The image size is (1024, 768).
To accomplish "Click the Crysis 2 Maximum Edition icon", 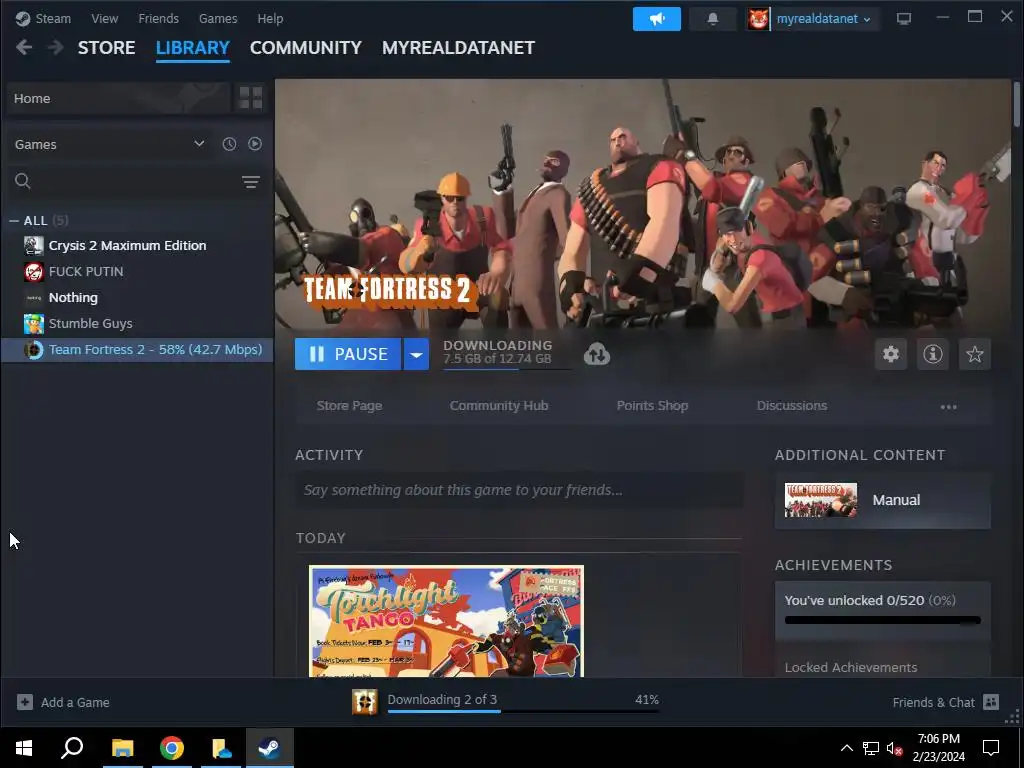I will 34,246.
